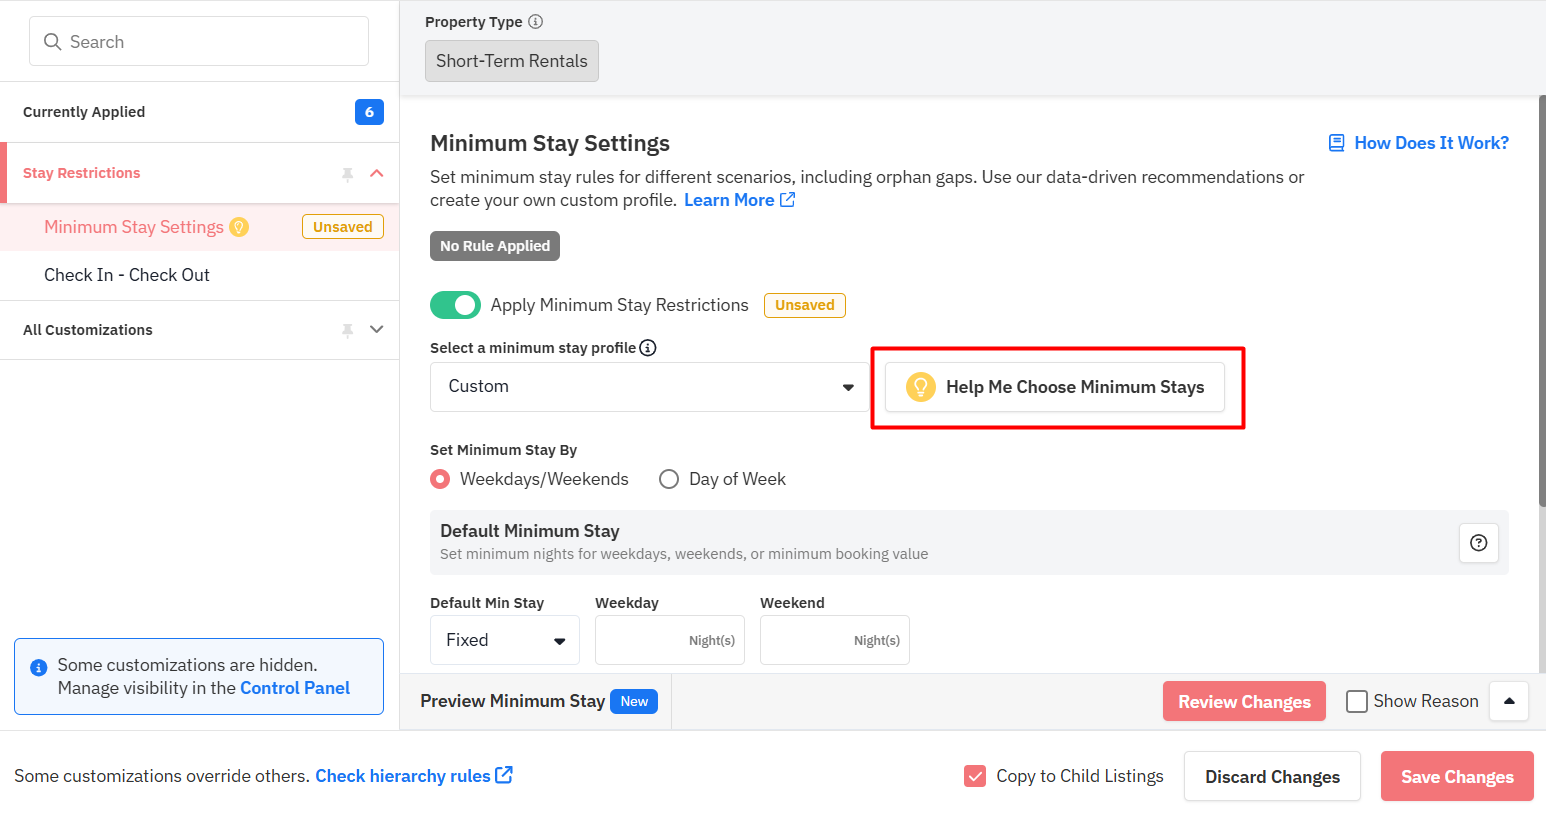Click external link icon after hierarchy rules
Screen dimensions: 1546x819
[x=504, y=775]
